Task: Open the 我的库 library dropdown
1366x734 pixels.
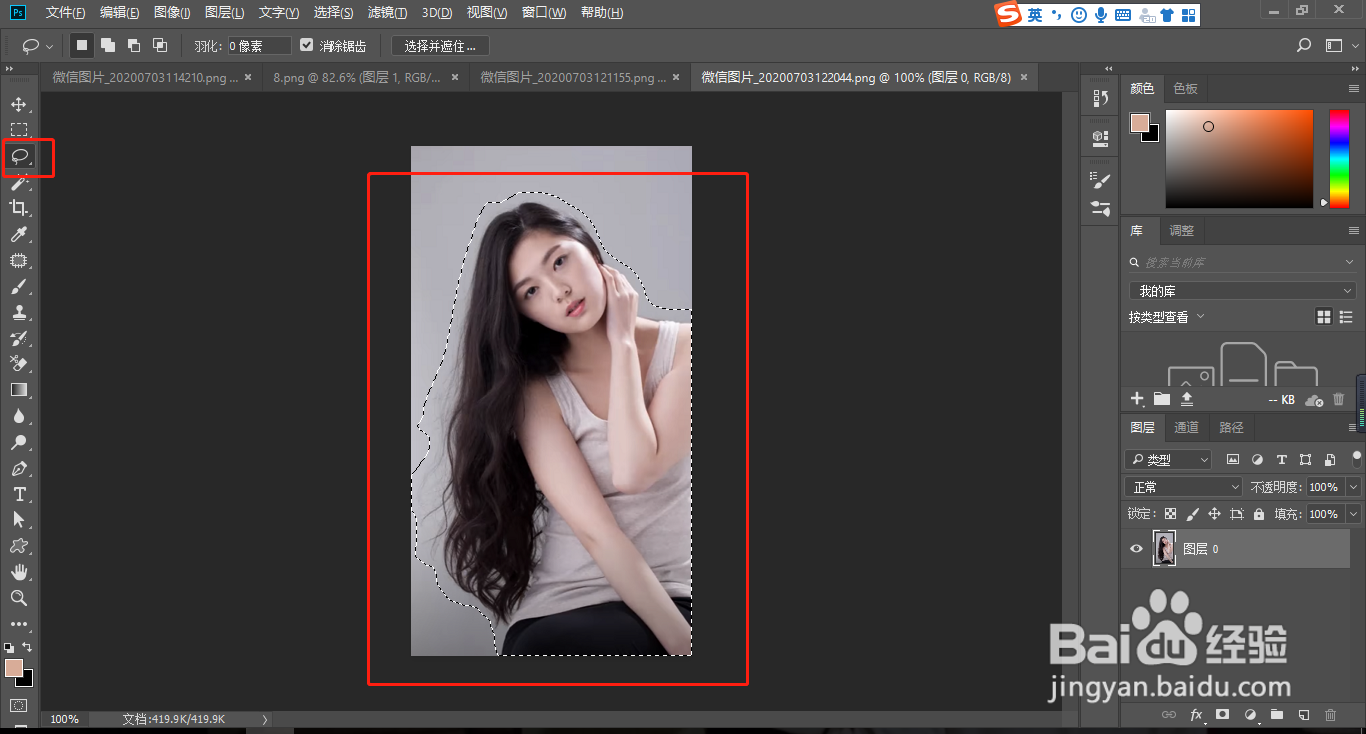Action: click(x=1242, y=290)
